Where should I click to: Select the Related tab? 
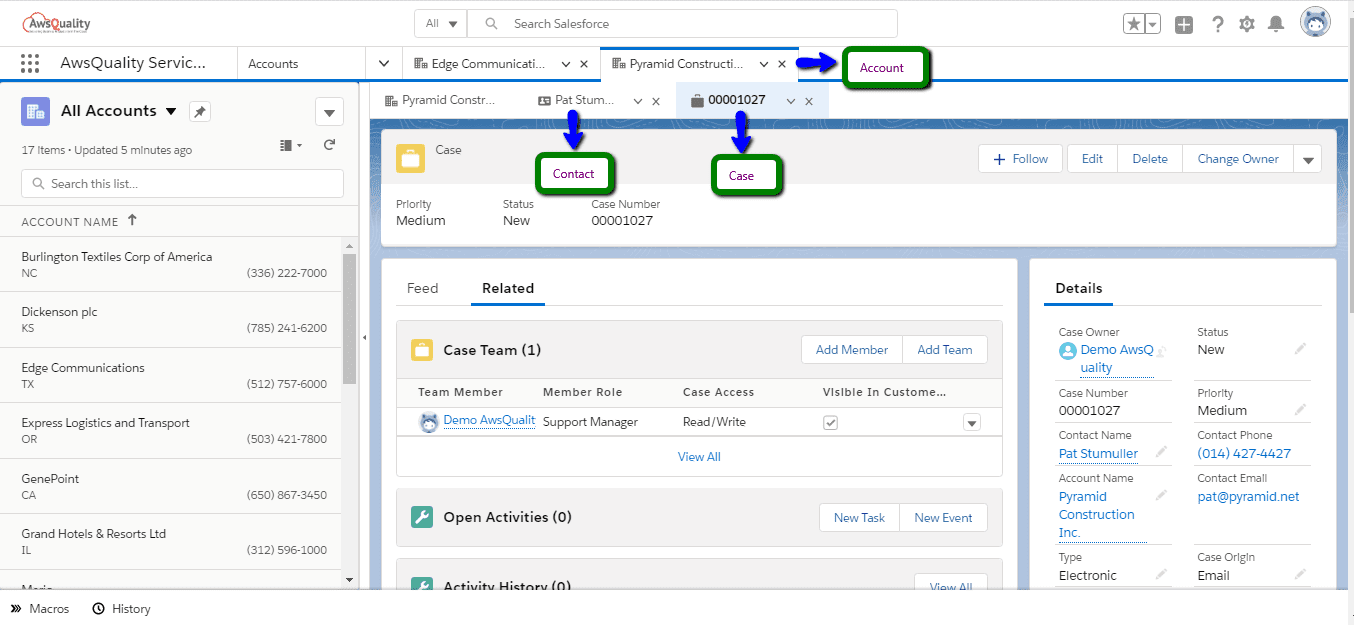click(508, 288)
